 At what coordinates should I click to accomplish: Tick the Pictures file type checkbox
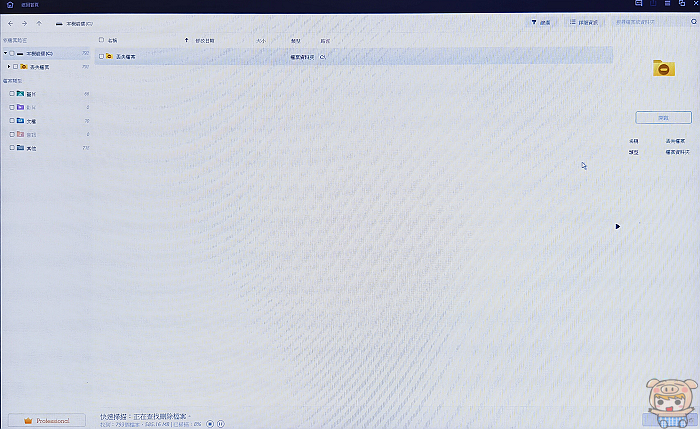(12, 93)
